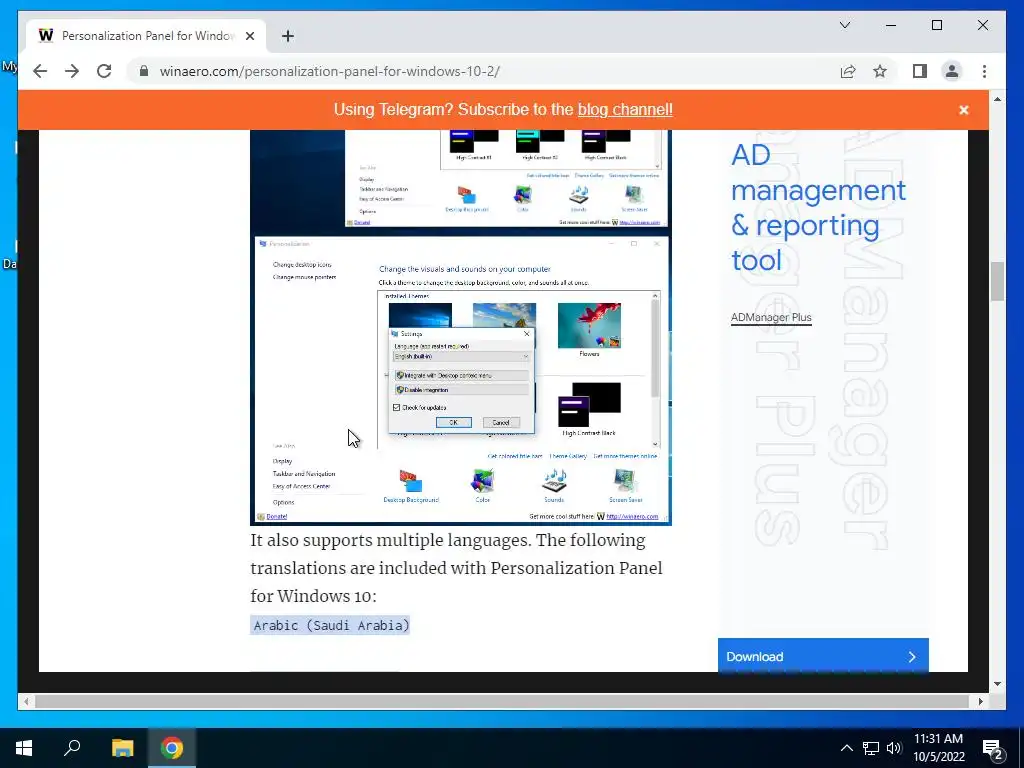Image resolution: width=1024 pixels, height=768 pixels.
Task: Open File Explorer from the taskbar
Action: (122, 748)
